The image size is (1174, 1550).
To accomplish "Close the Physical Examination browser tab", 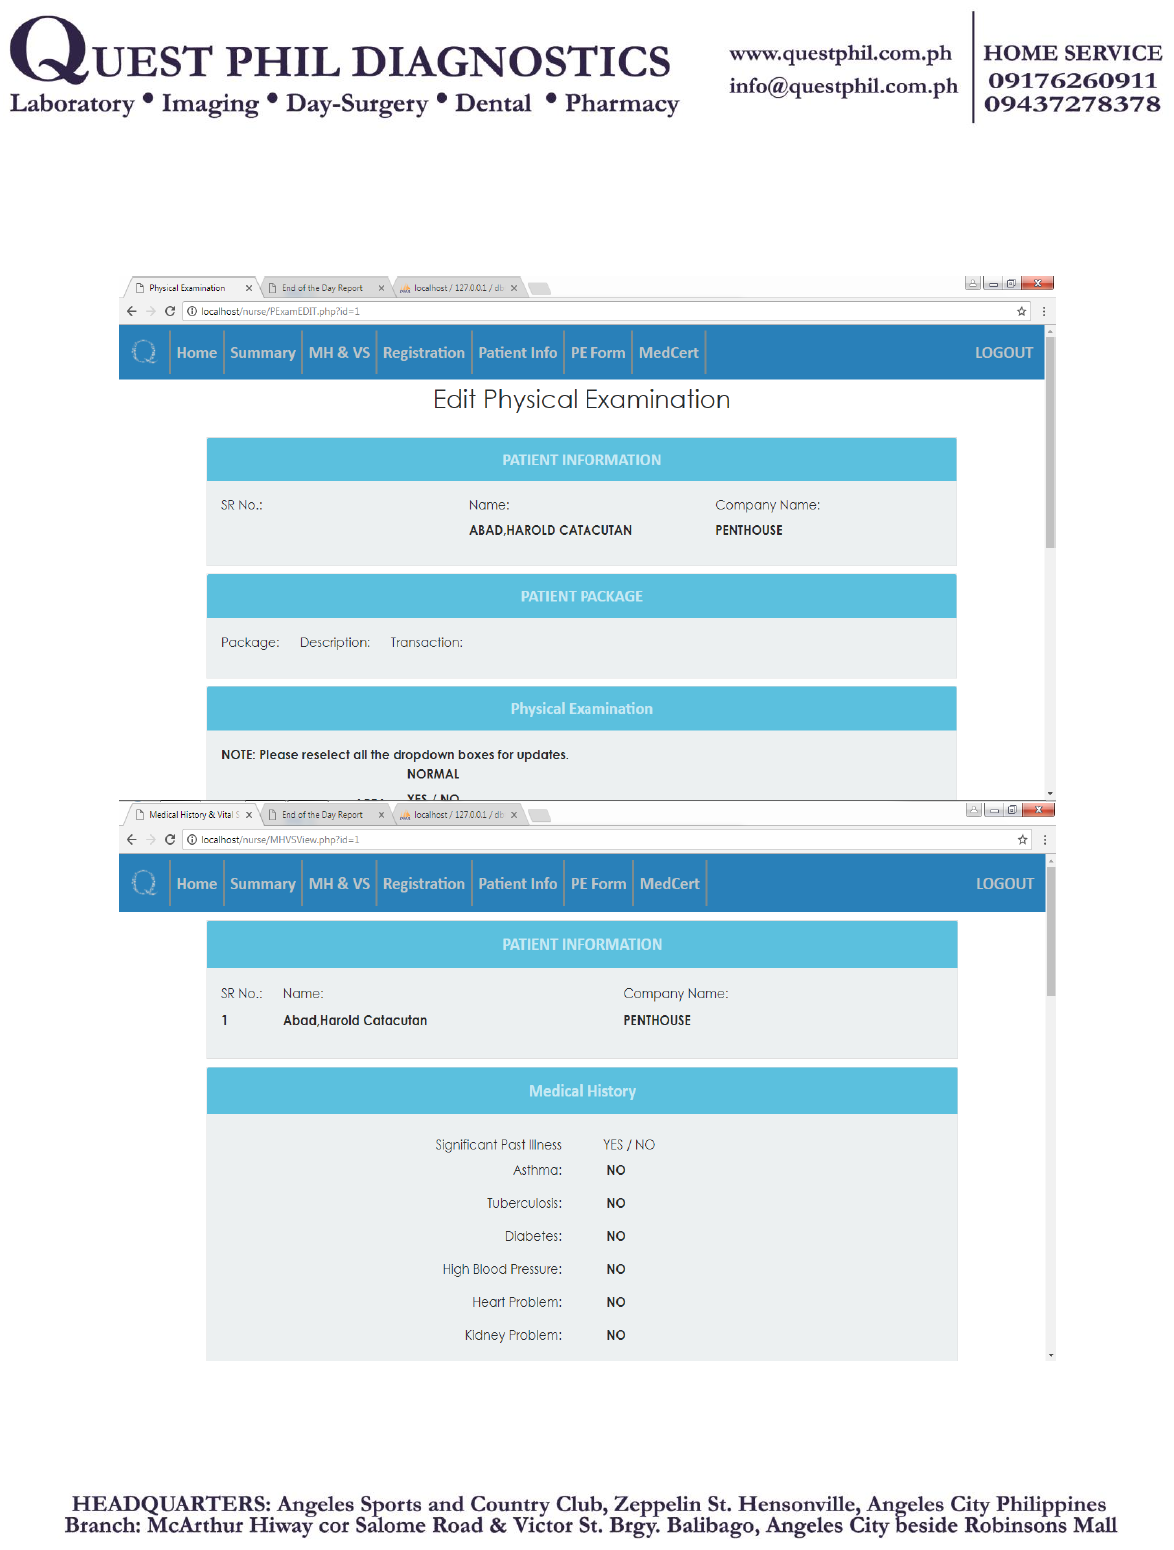I will pos(249,288).
